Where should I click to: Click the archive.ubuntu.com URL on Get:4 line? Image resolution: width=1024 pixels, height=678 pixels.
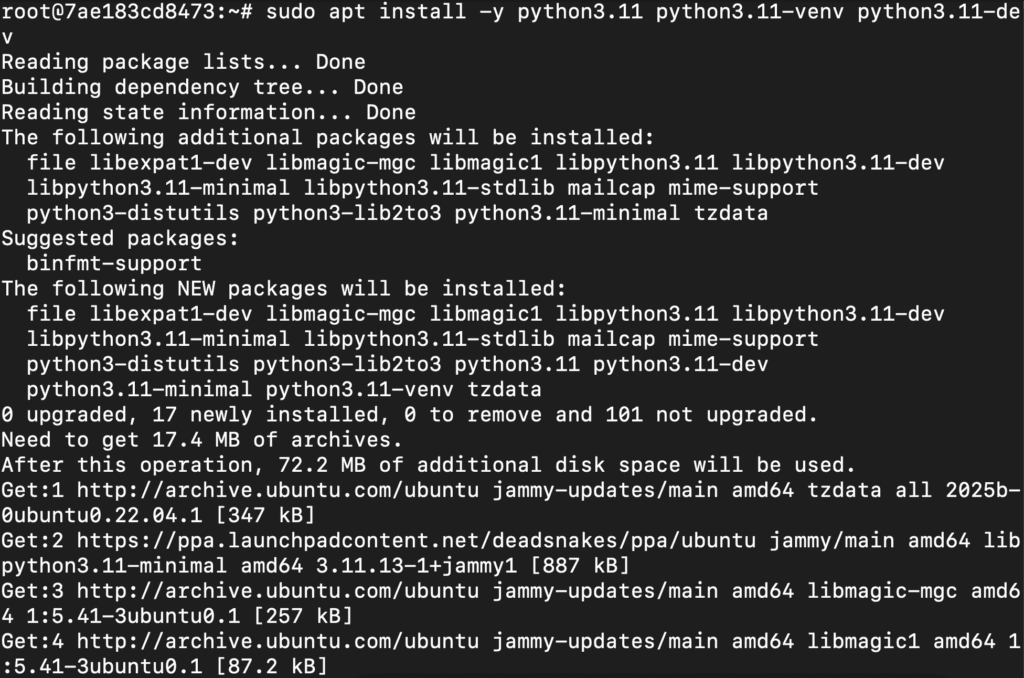(x=278, y=641)
